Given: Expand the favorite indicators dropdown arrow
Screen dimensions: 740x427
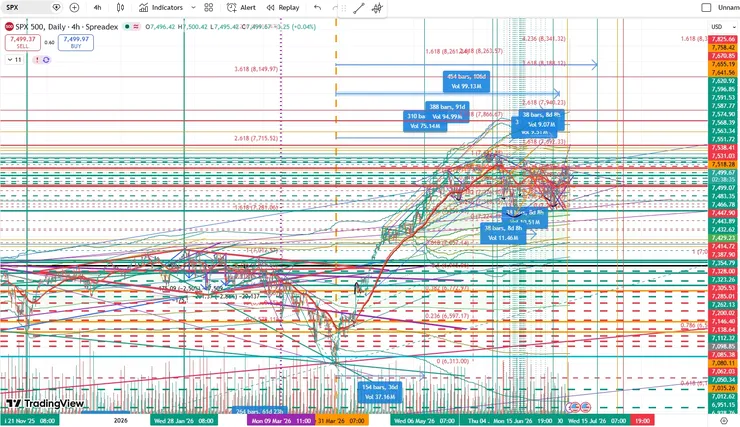Looking at the screenshot, I should (x=193, y=7).
